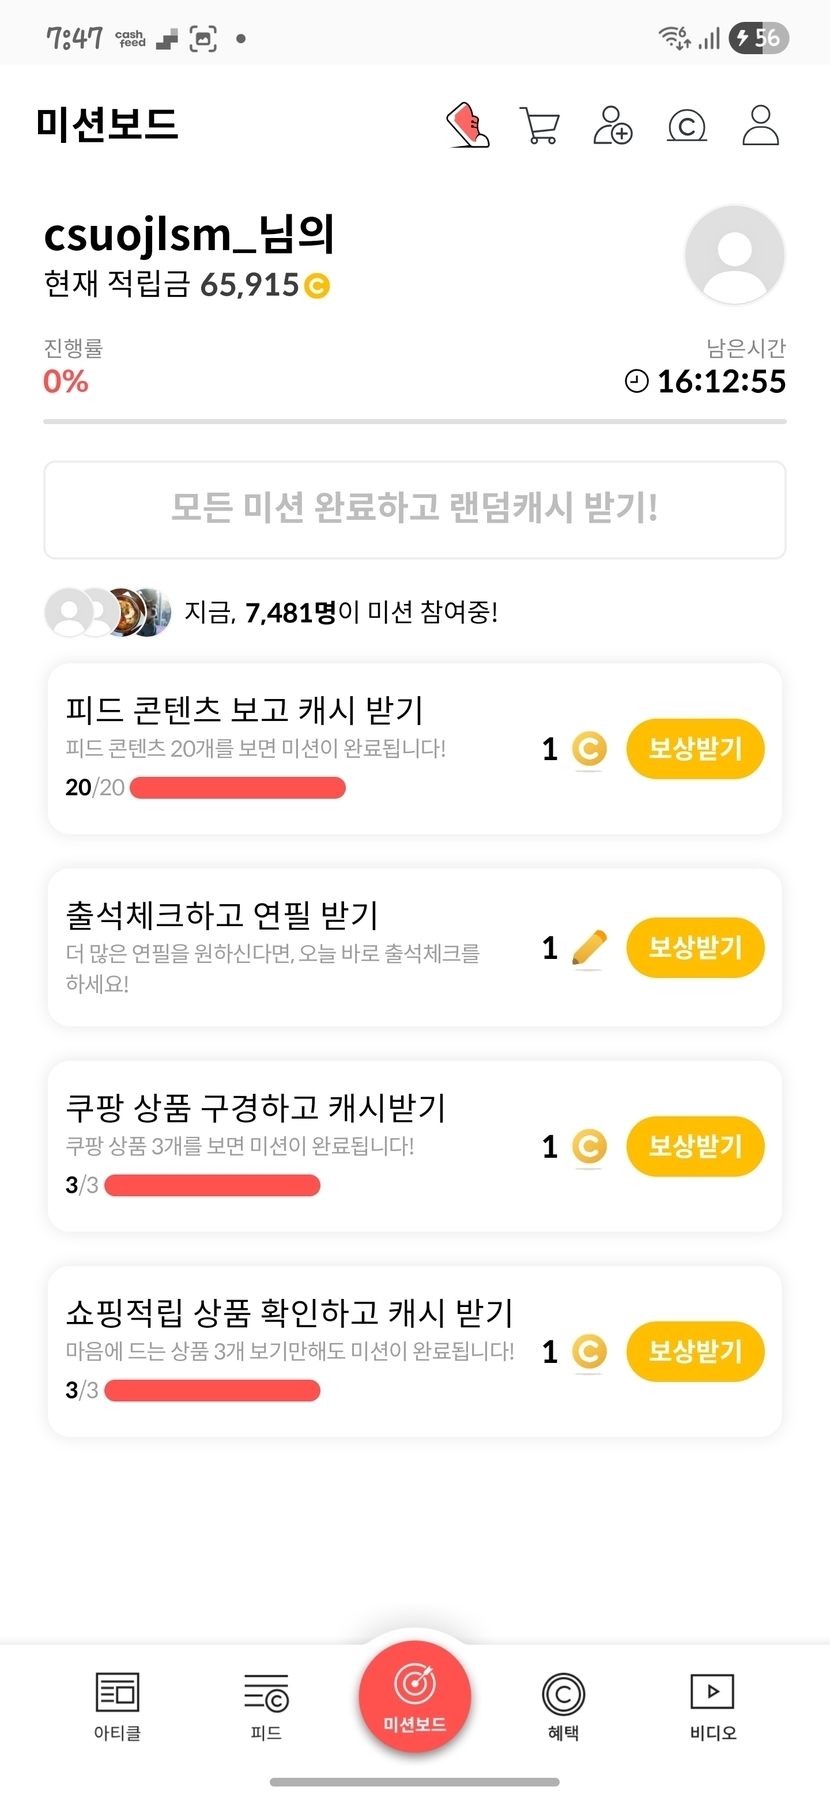Switch to the 피드 tab
Image resolution: width=830 pixels, height=1798 pixels.
point(266,1706)
